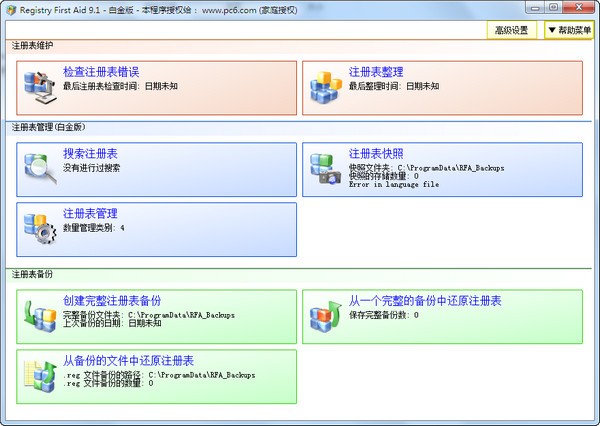Open 注册表管理 link
Viewport: 600px width, 426px height.
pos(90,214)
